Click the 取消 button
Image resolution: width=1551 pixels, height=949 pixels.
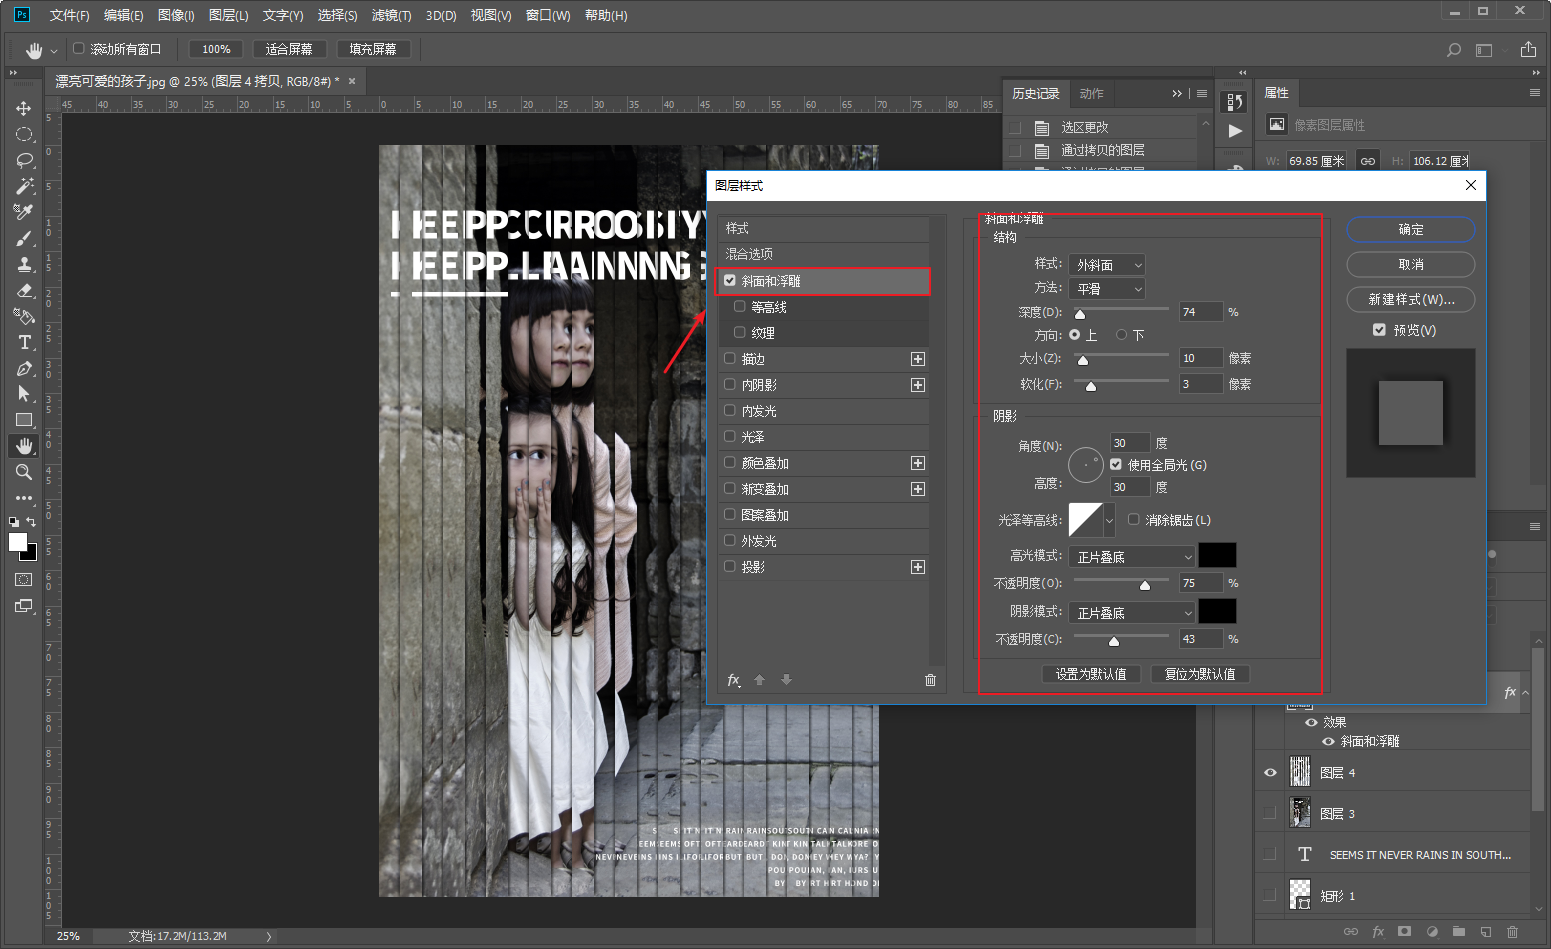1411,265
